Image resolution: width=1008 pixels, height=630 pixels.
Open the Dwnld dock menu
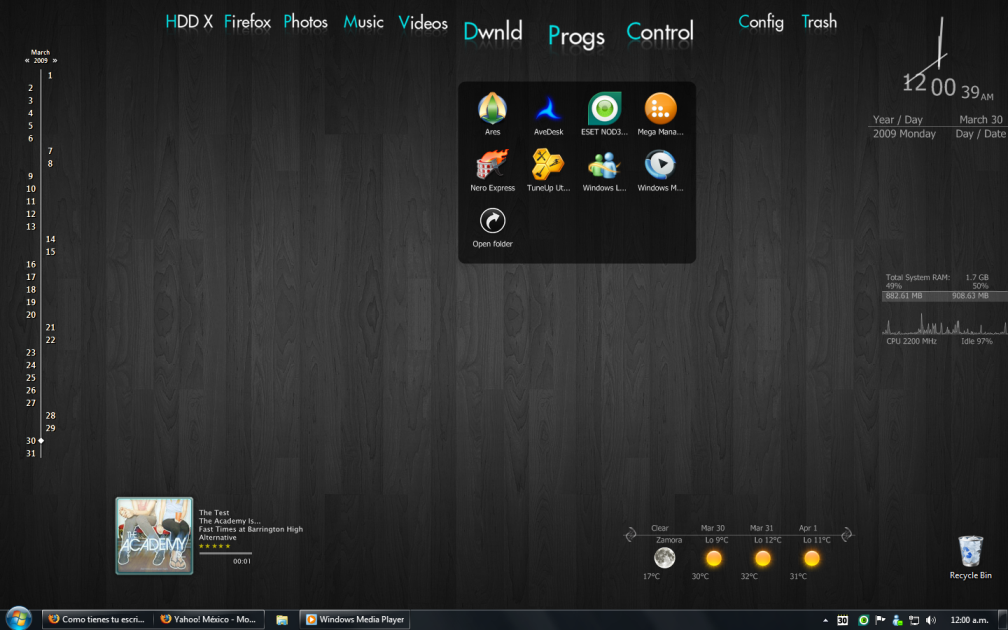pyautogui.click(x=493, y=32)
